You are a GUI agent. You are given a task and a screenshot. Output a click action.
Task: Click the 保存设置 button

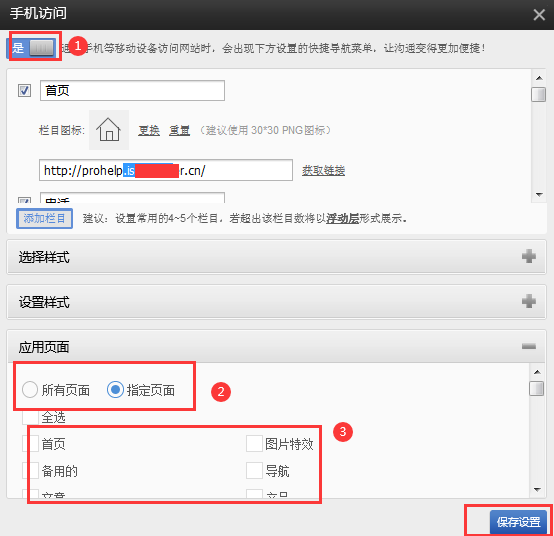tap(518, 522)
